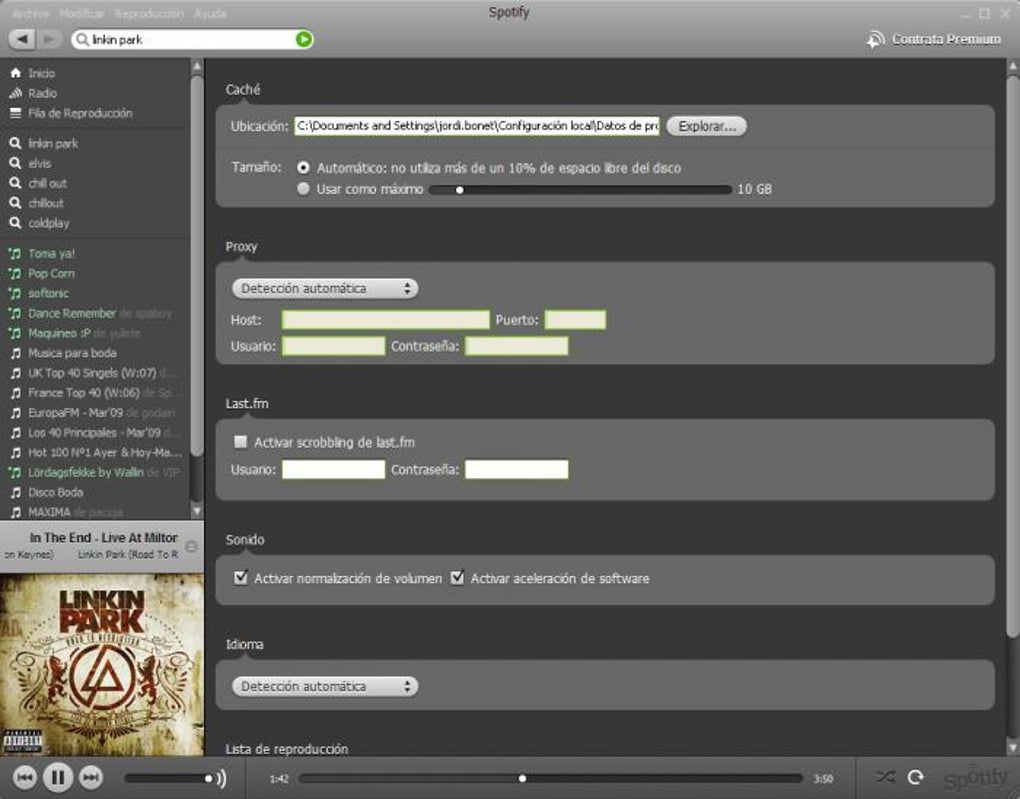Click the Last.fm Contraseña field

click(x=517, y=469)
